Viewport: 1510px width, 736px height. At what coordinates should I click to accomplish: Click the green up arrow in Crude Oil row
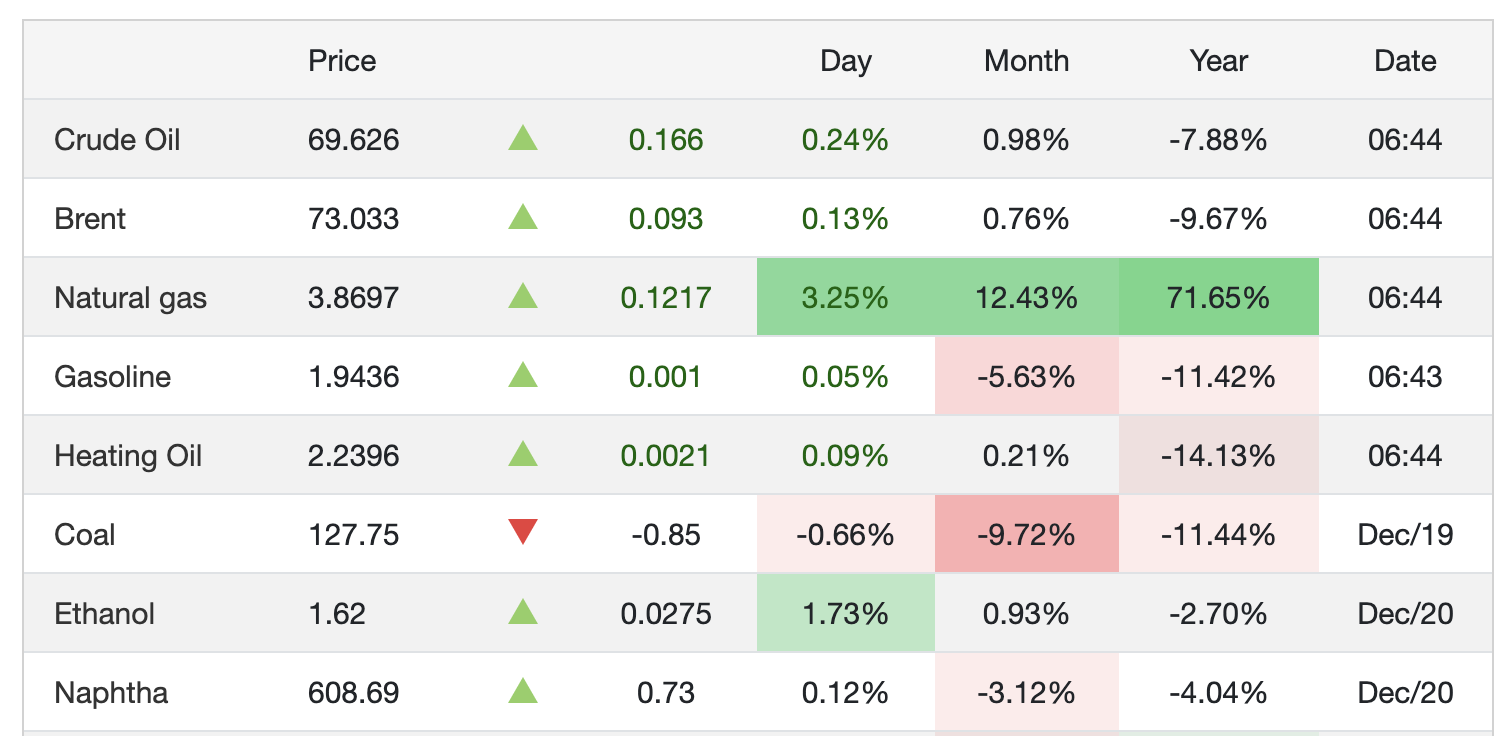(x=523, y=138)
